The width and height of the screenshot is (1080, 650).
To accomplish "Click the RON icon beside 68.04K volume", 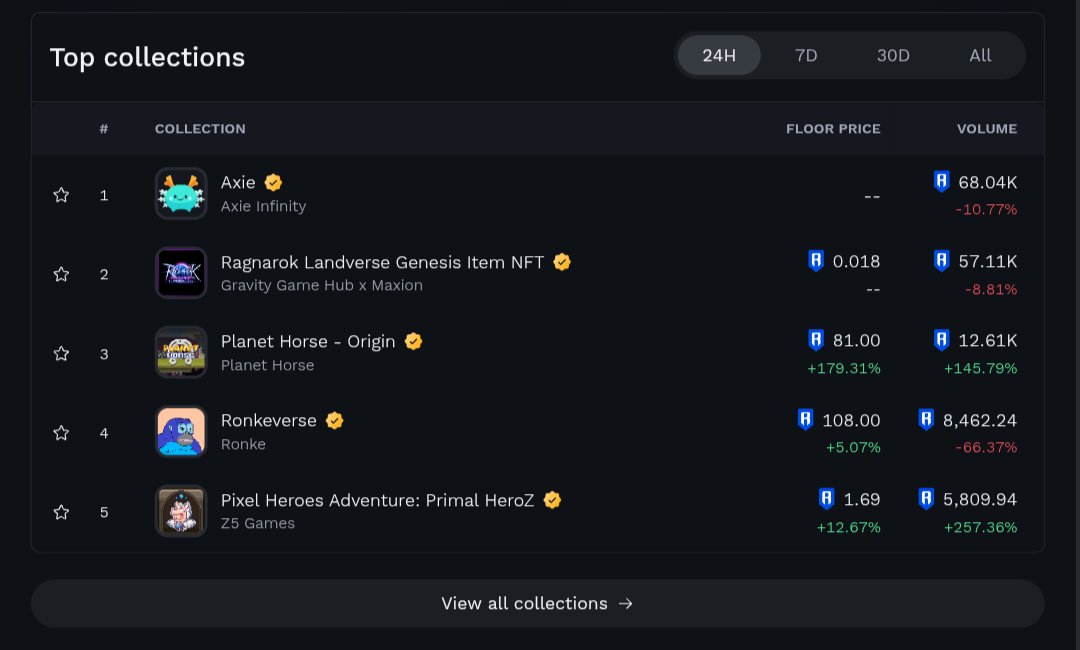I will [942, 181].
